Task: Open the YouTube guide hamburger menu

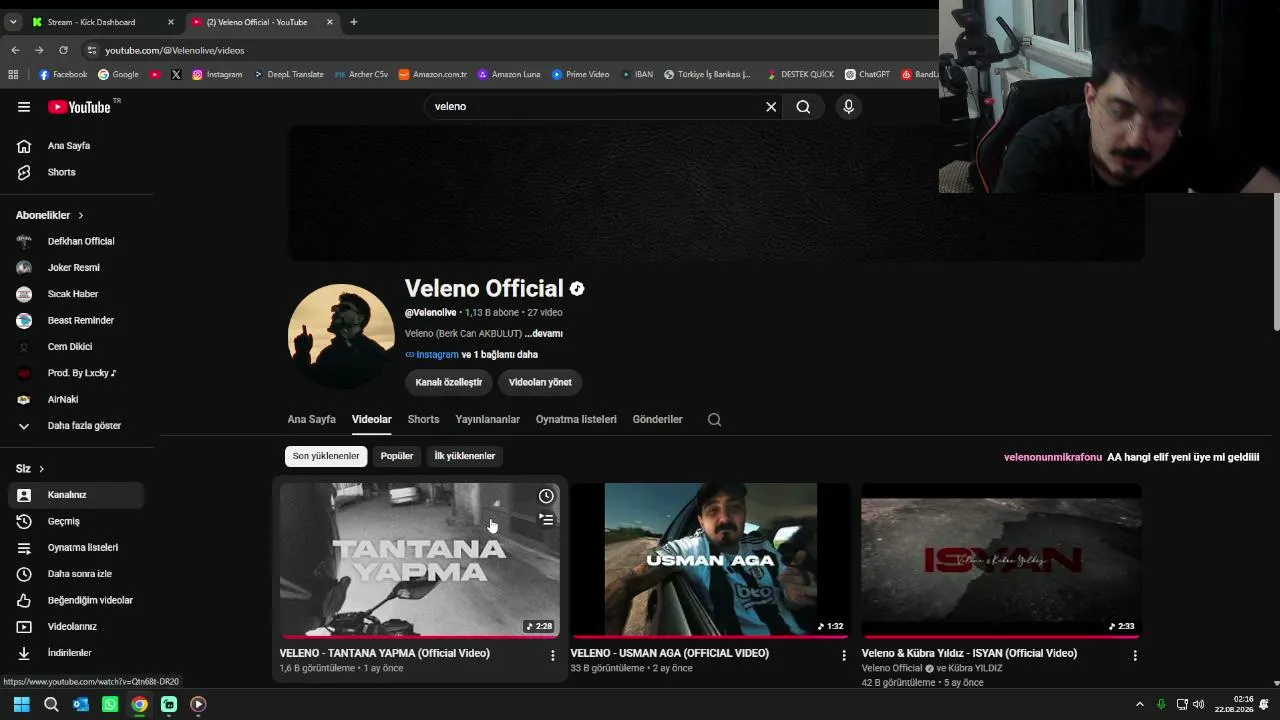Action: tap(24, 107)
